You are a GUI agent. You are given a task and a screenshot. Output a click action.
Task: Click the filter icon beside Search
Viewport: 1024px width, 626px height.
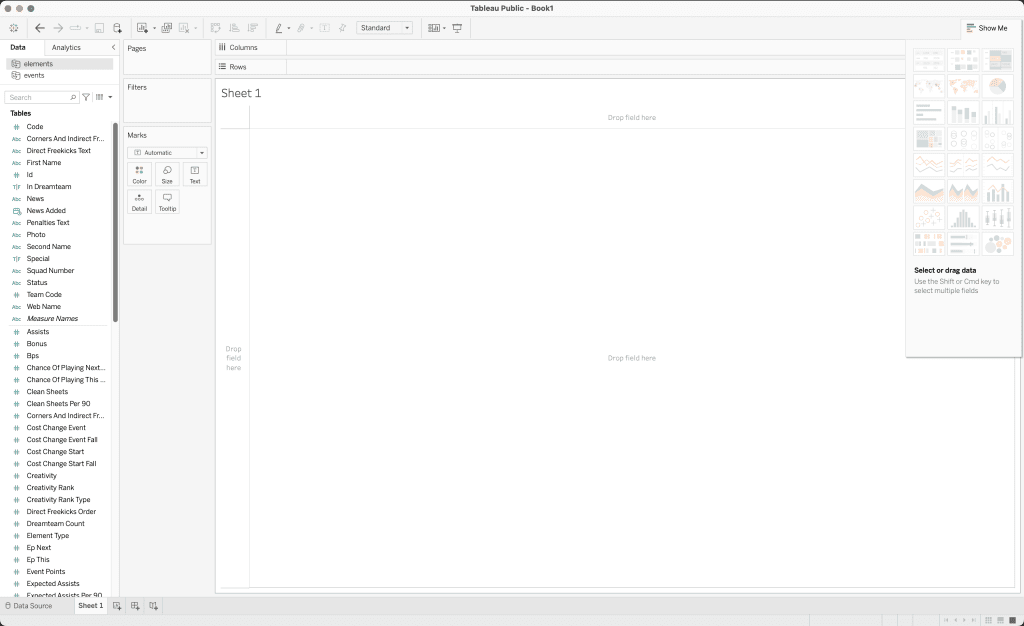coord(86,97)
